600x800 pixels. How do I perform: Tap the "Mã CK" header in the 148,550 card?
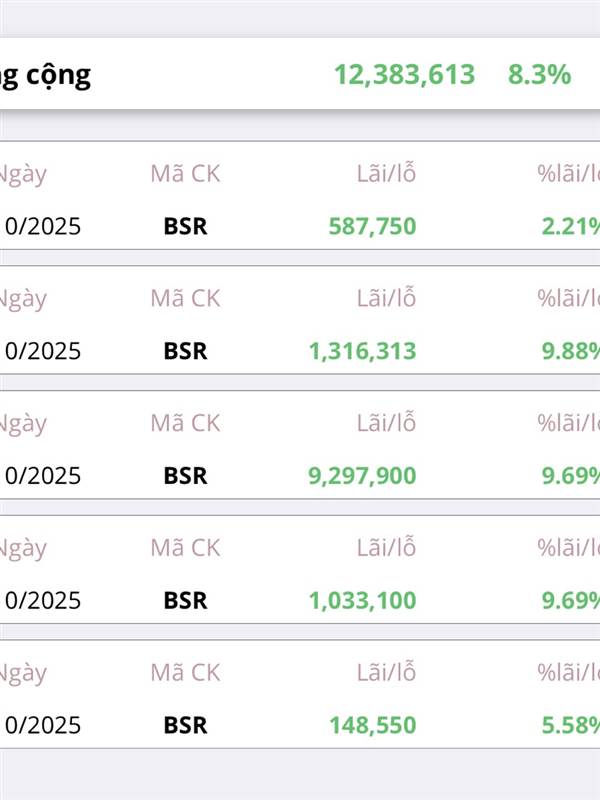[185, 672]
